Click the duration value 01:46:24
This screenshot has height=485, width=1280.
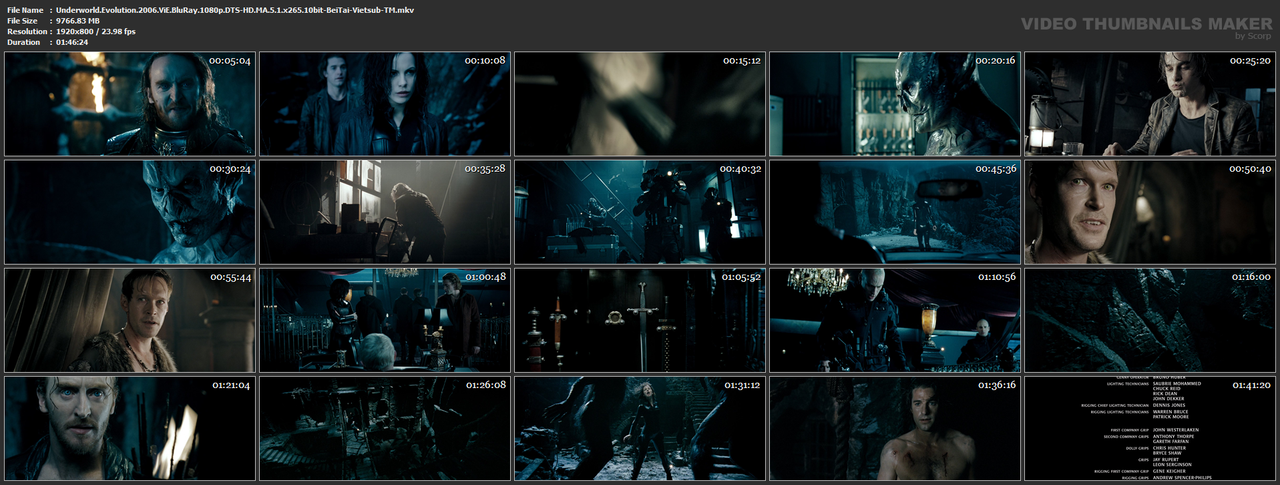[x=72, y=42]
